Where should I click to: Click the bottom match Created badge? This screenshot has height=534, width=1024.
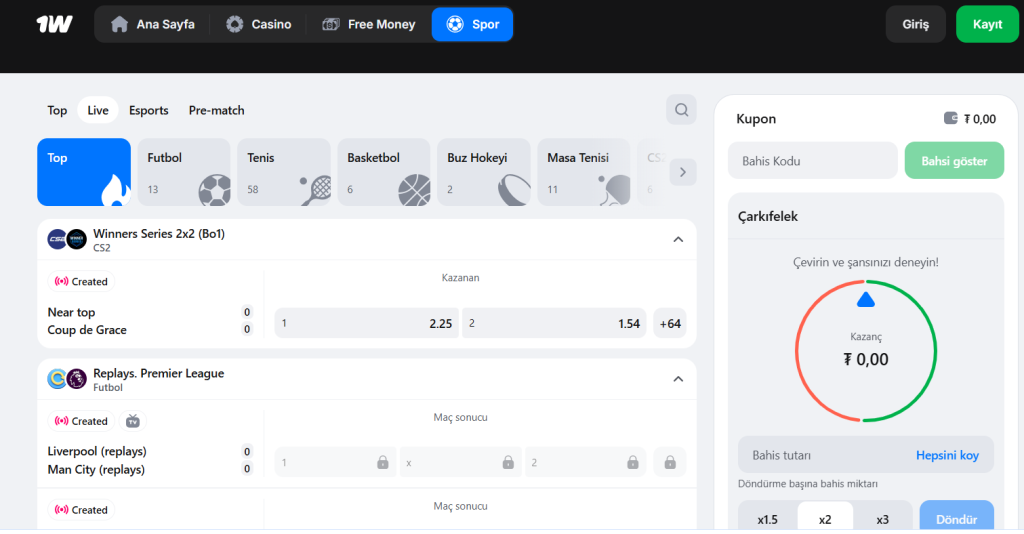(x=81, y=510)
